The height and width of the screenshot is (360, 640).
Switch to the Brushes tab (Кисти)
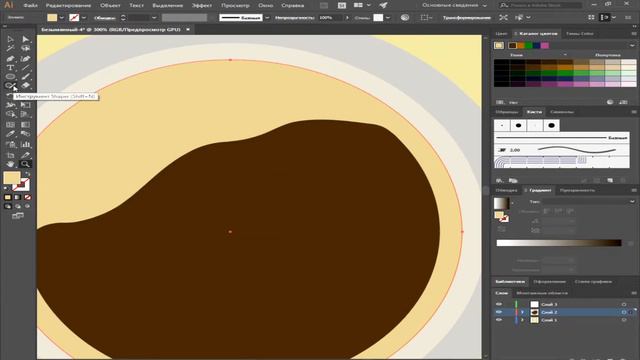pos(534,112)
